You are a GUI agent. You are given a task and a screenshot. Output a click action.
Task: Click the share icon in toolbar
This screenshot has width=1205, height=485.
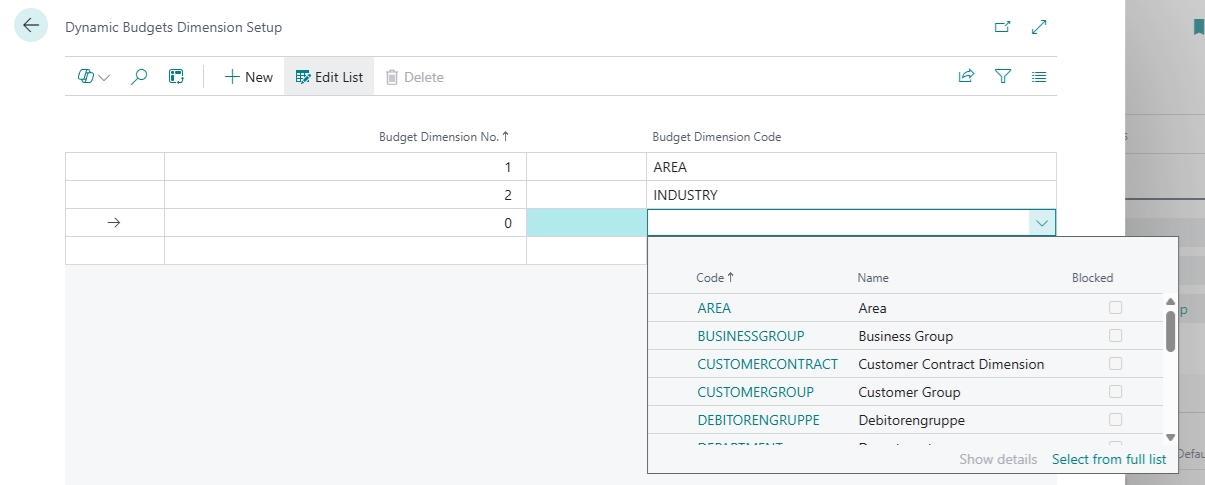966,77
